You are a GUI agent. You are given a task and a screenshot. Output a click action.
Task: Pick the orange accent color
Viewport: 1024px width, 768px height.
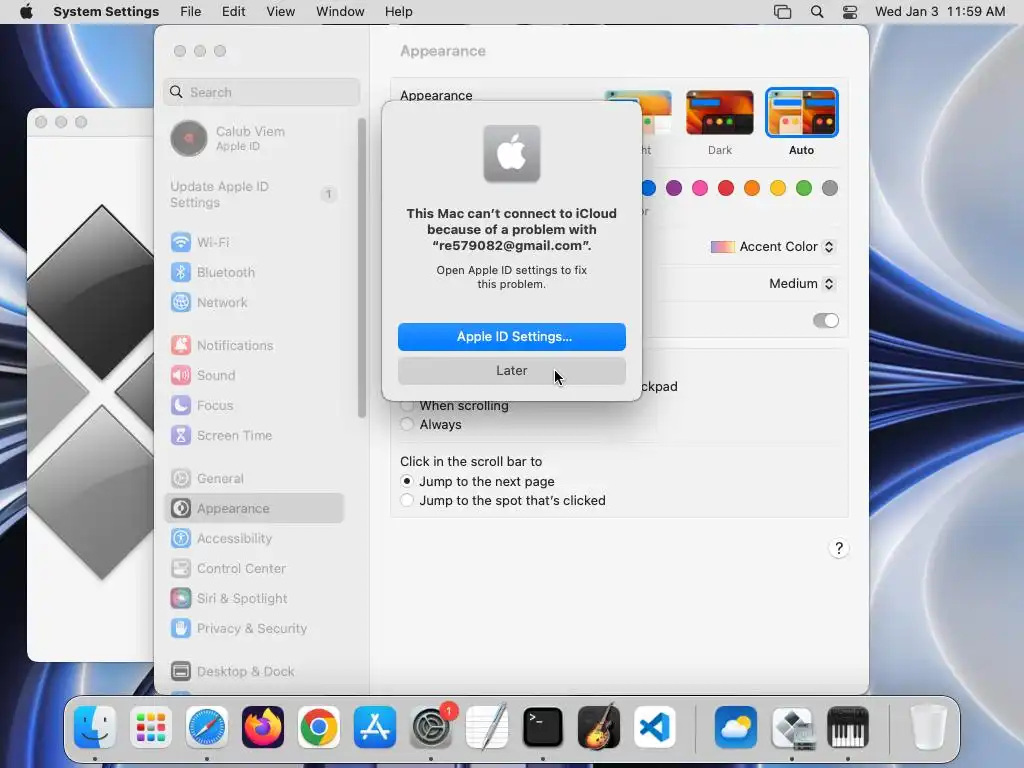[x=752, y=188]
